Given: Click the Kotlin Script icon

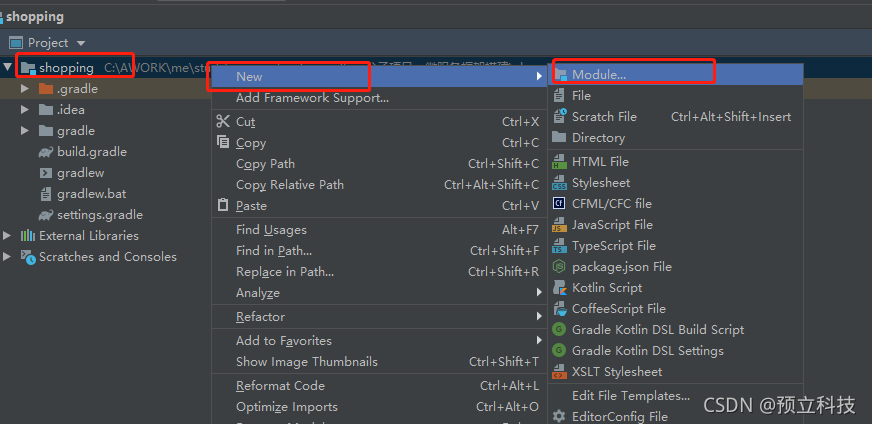Looking at the screenshot, I should tap(559, 288).
